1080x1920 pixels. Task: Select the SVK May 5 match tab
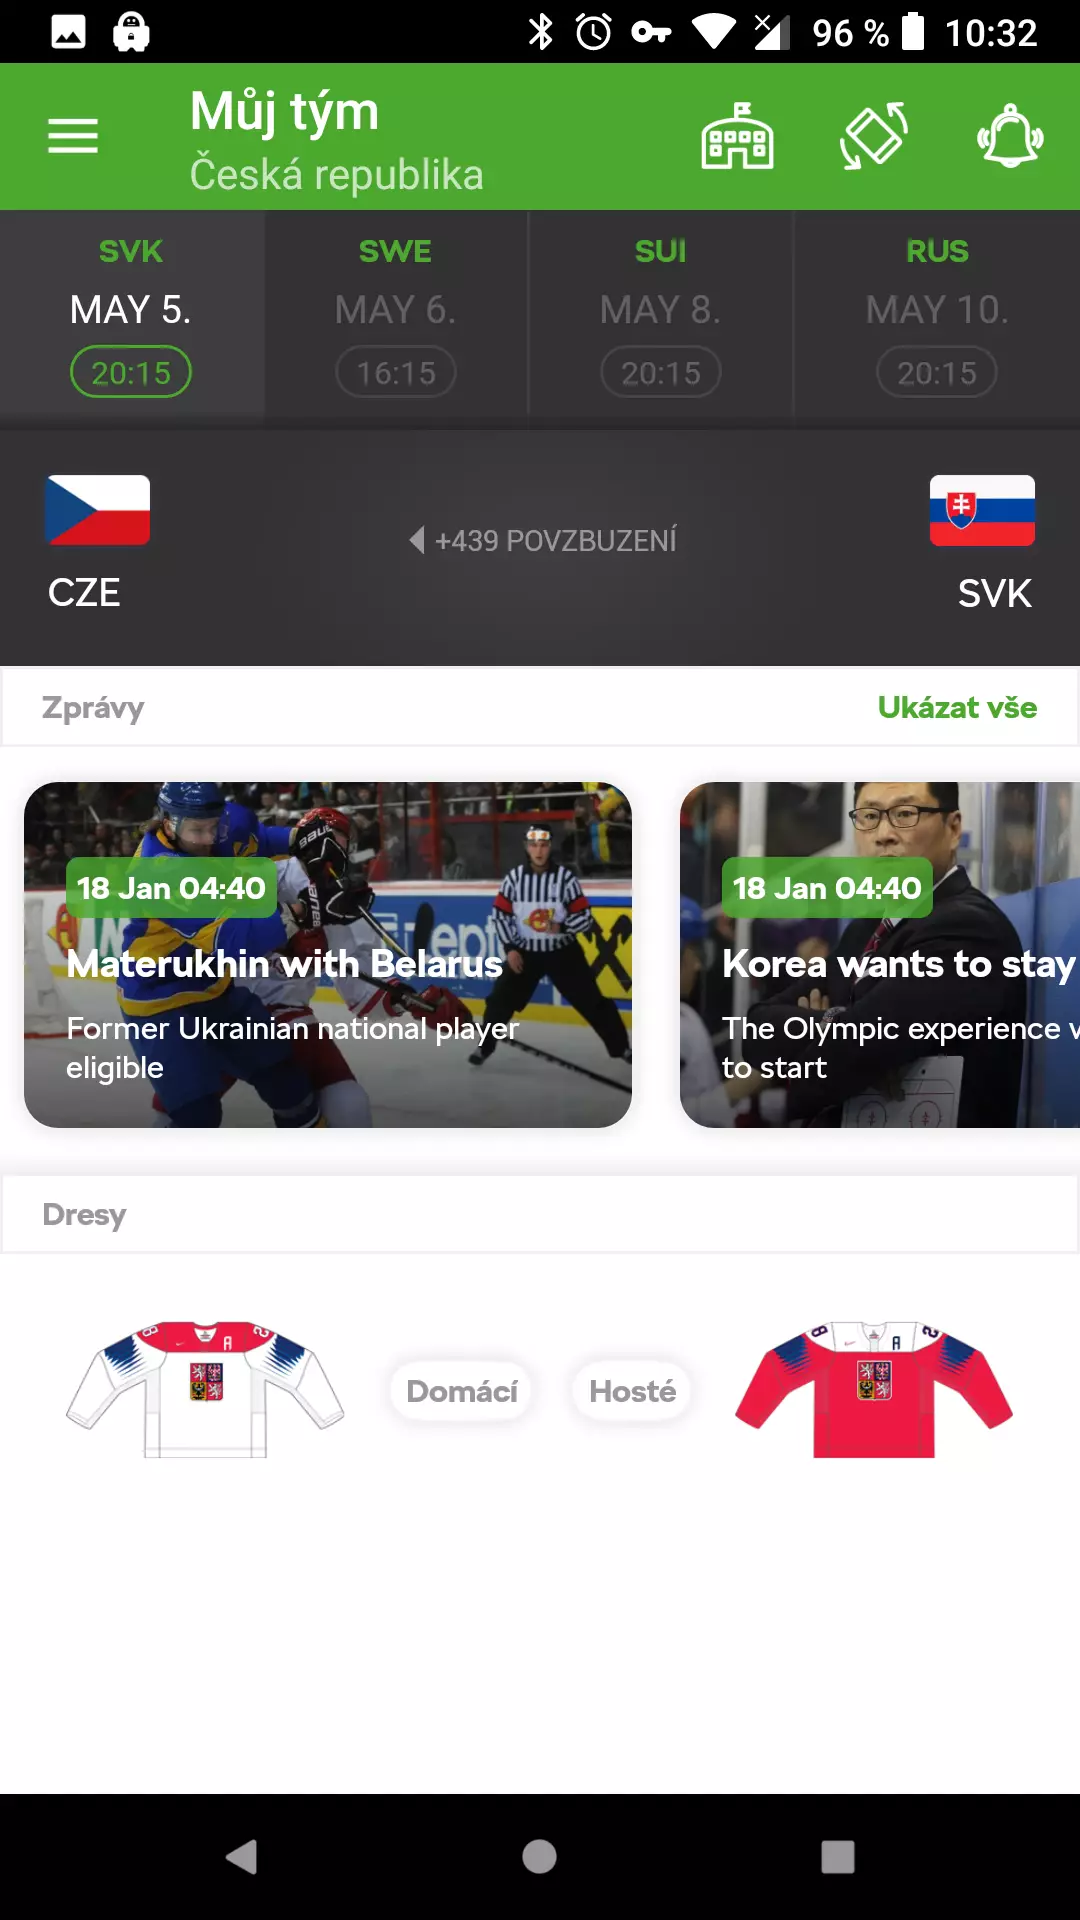pos(131,314)
